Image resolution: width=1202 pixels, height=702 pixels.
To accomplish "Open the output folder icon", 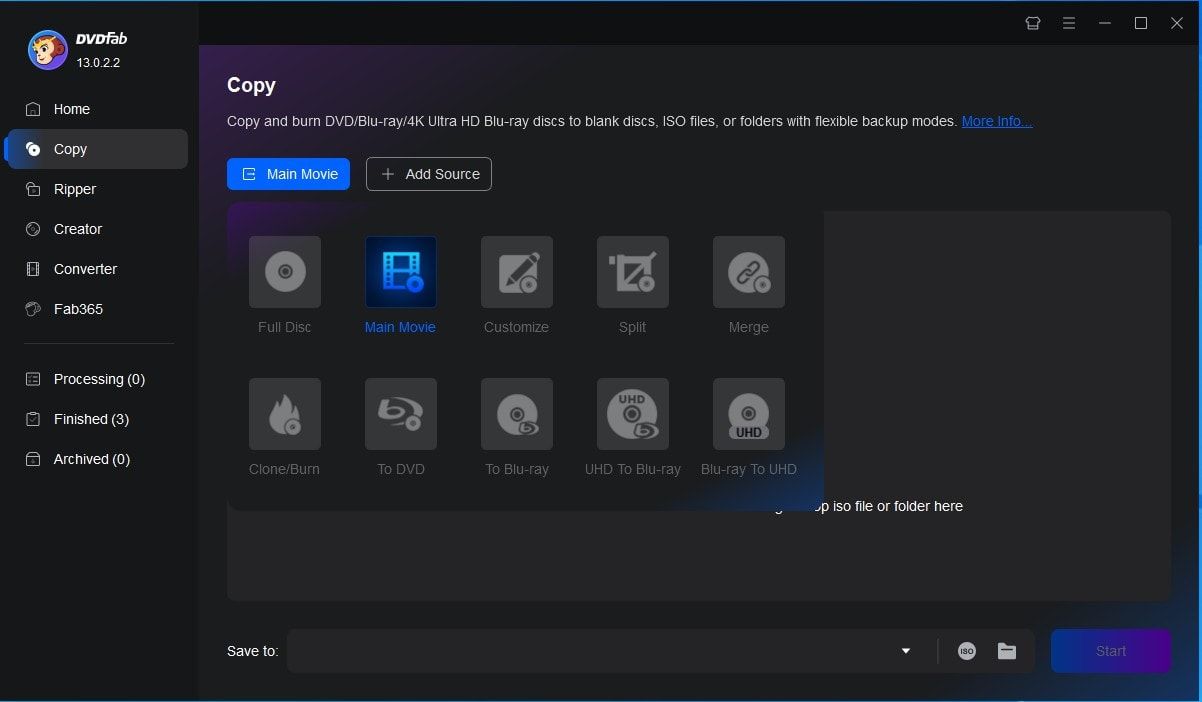I will pos(1007,651).
